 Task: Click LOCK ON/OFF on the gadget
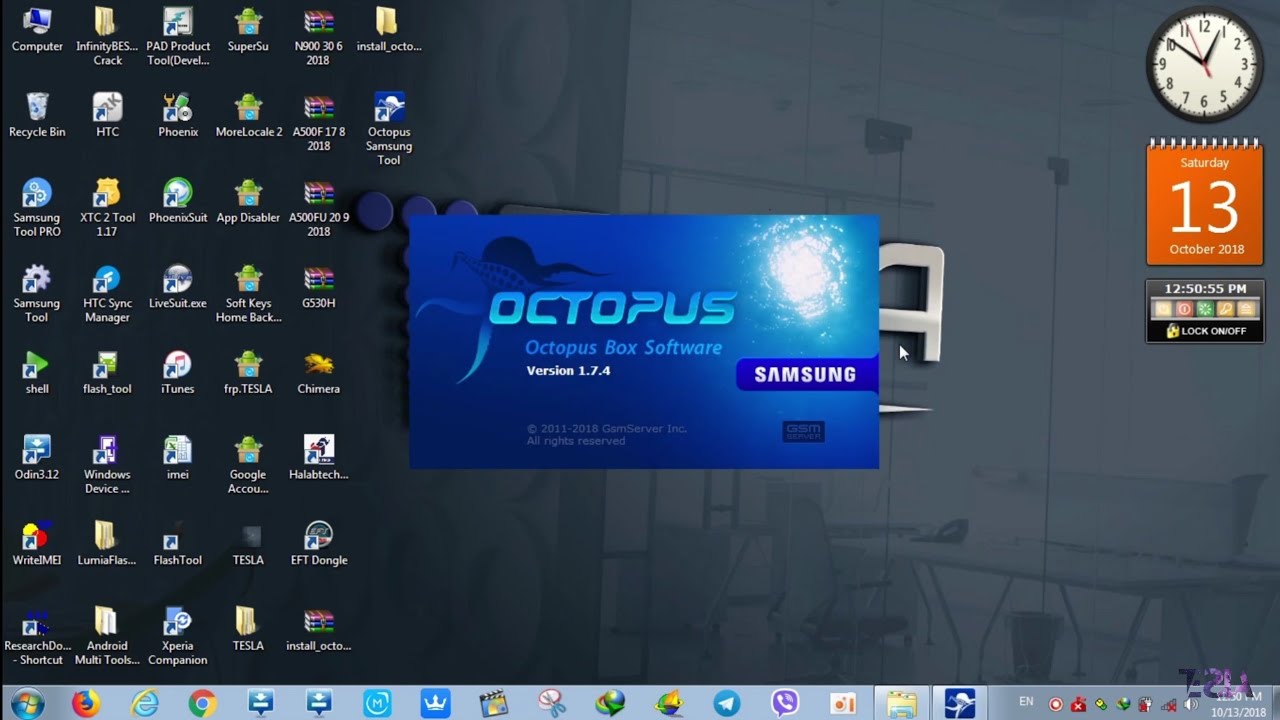1206,331
